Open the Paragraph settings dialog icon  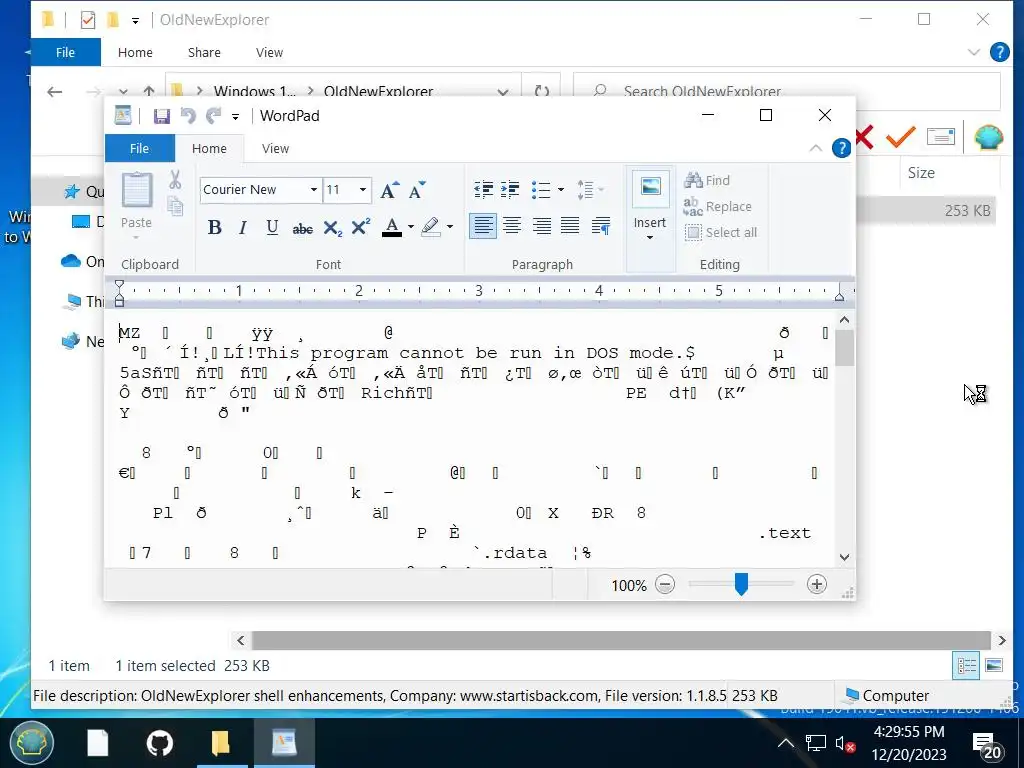(600, 226)
